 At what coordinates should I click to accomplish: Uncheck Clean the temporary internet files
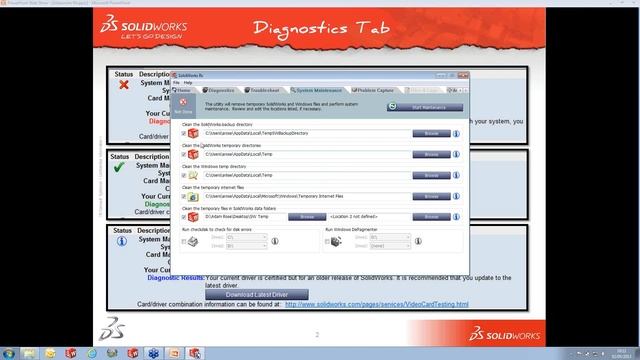coord(184,197)
